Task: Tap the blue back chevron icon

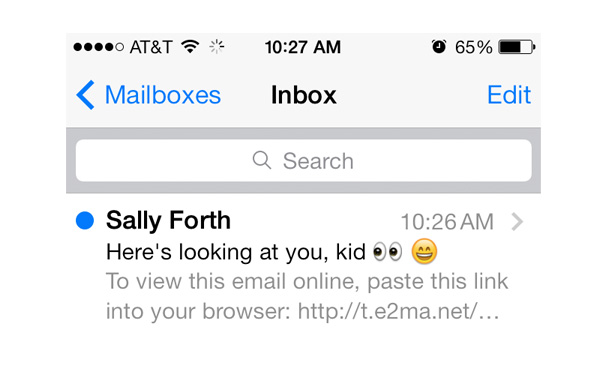Action: [85, 95]
